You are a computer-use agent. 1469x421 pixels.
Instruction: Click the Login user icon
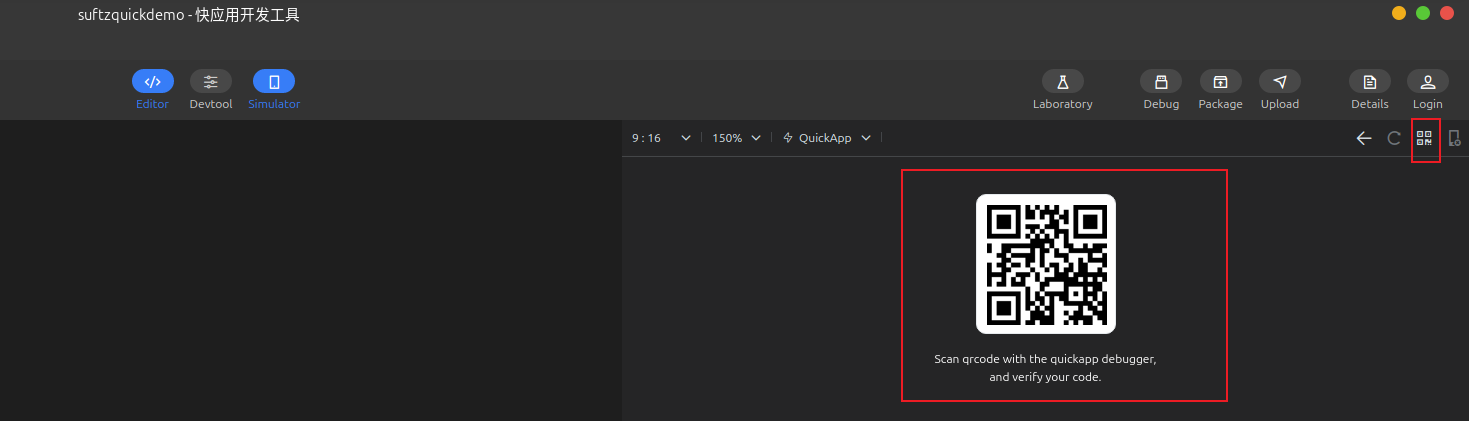coord(1427,82)
